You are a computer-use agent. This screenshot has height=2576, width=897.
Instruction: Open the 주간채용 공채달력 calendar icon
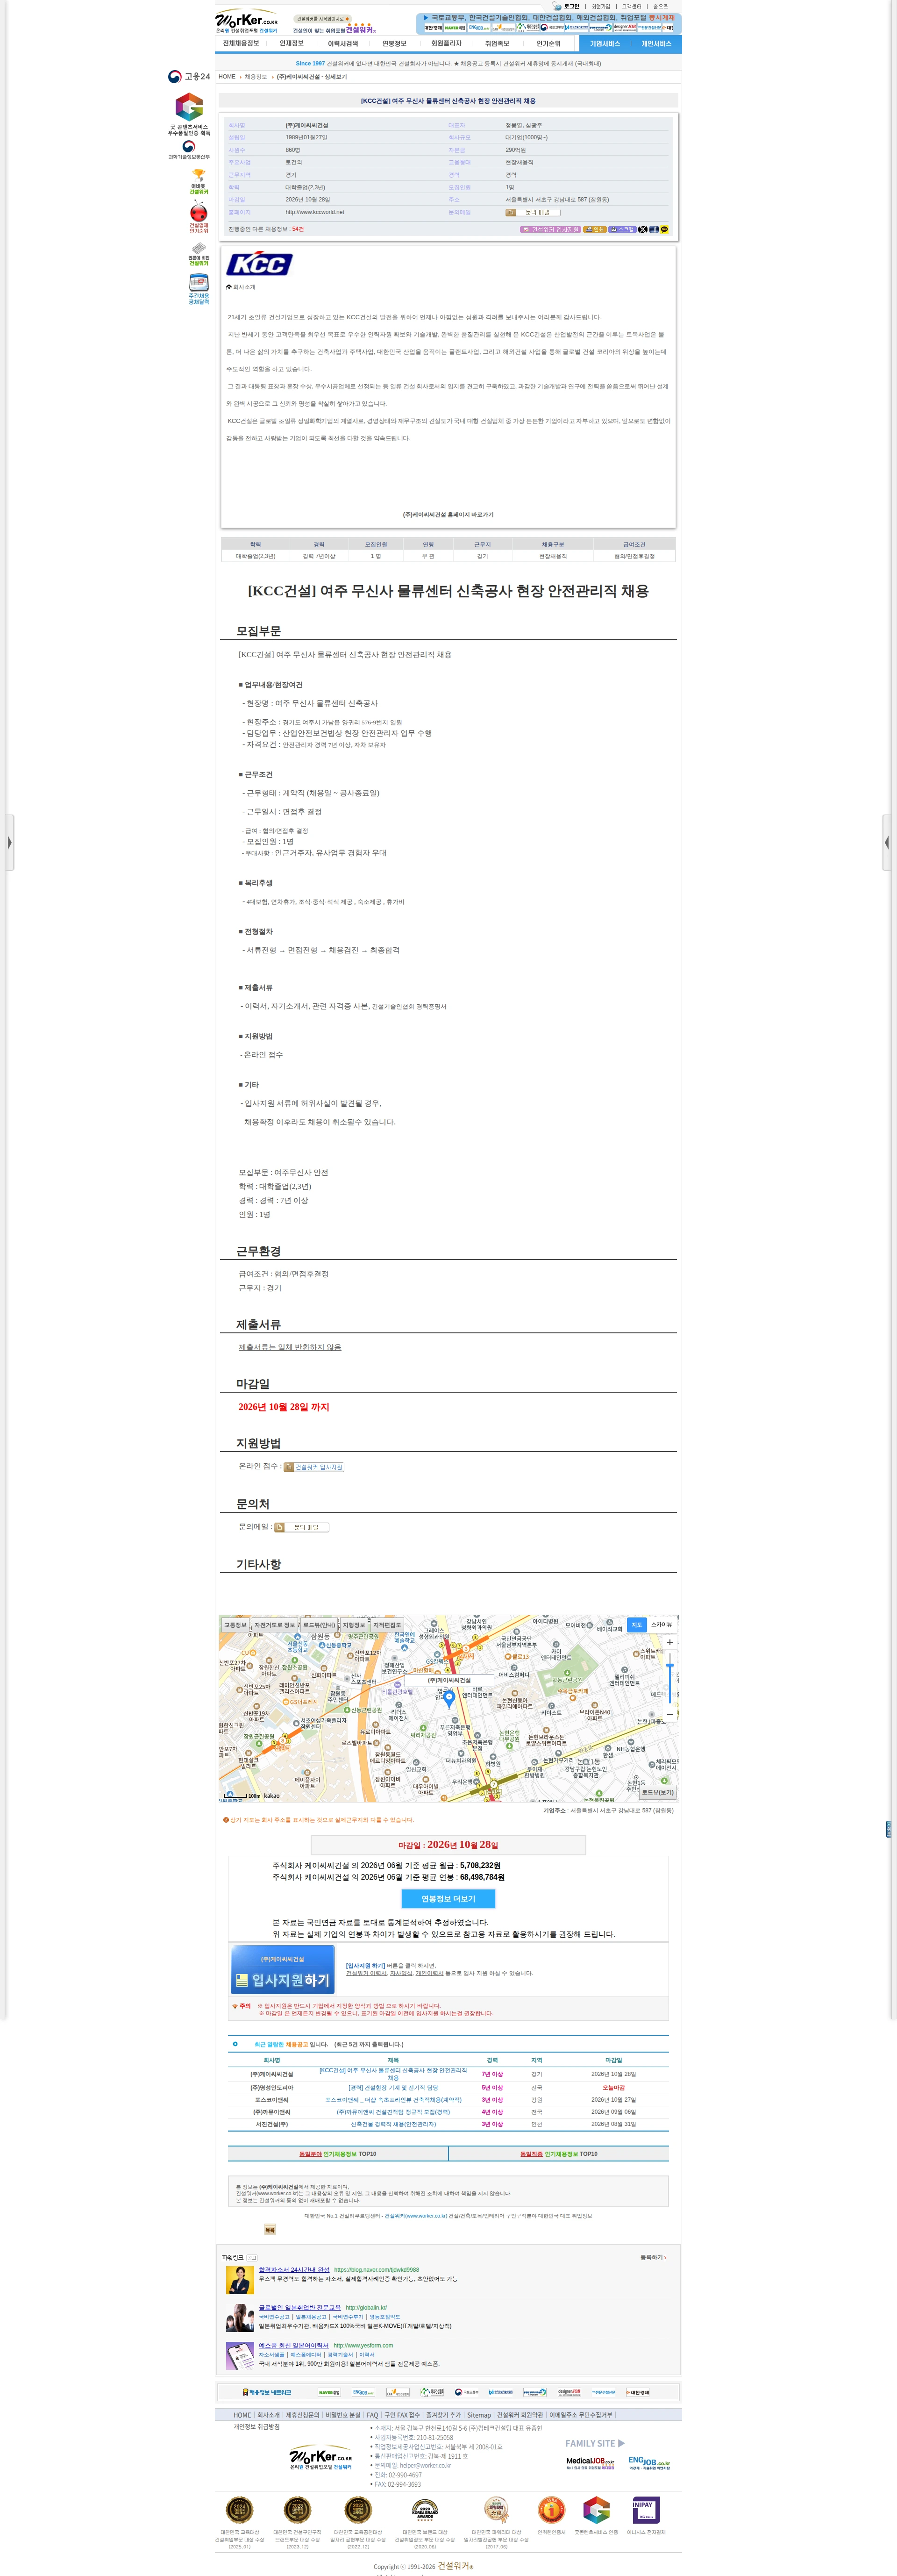[199, 289]
